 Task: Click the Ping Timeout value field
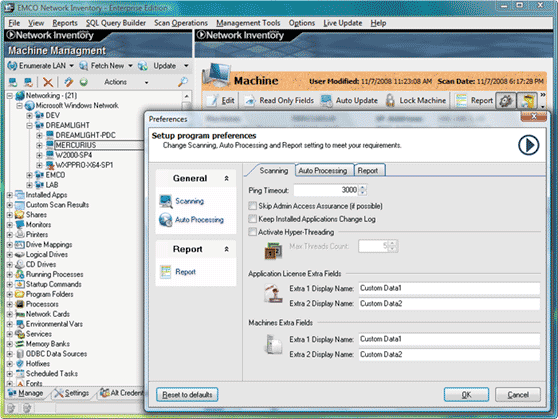click(326, 190)
